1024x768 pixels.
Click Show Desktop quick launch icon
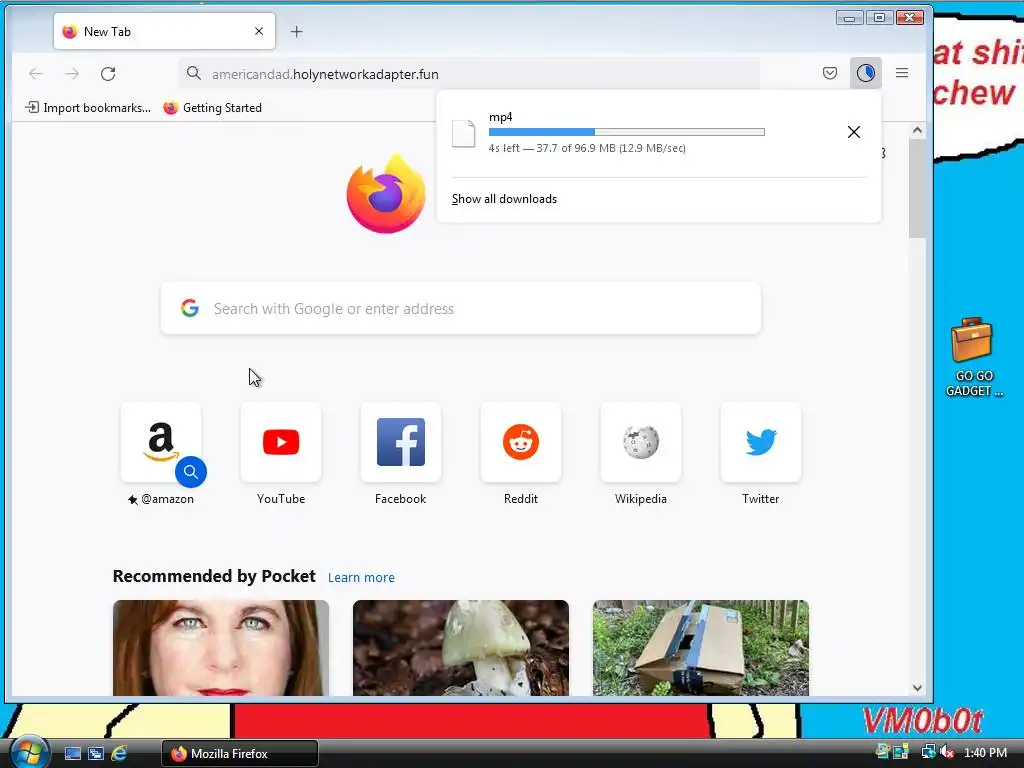(x=72, y=753)
